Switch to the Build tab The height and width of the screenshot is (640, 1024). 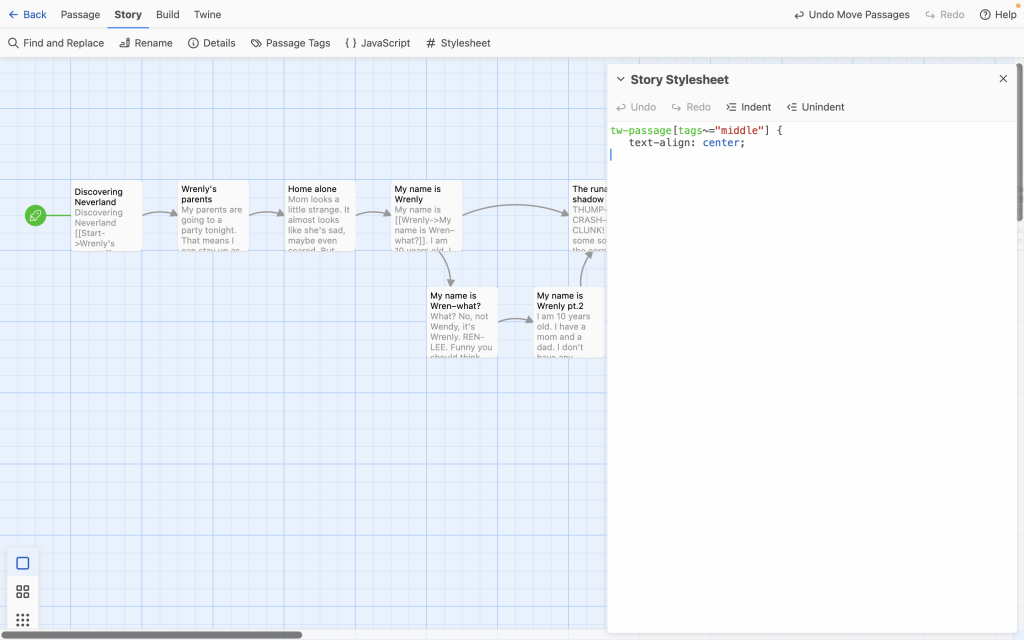tap(168, 15)
